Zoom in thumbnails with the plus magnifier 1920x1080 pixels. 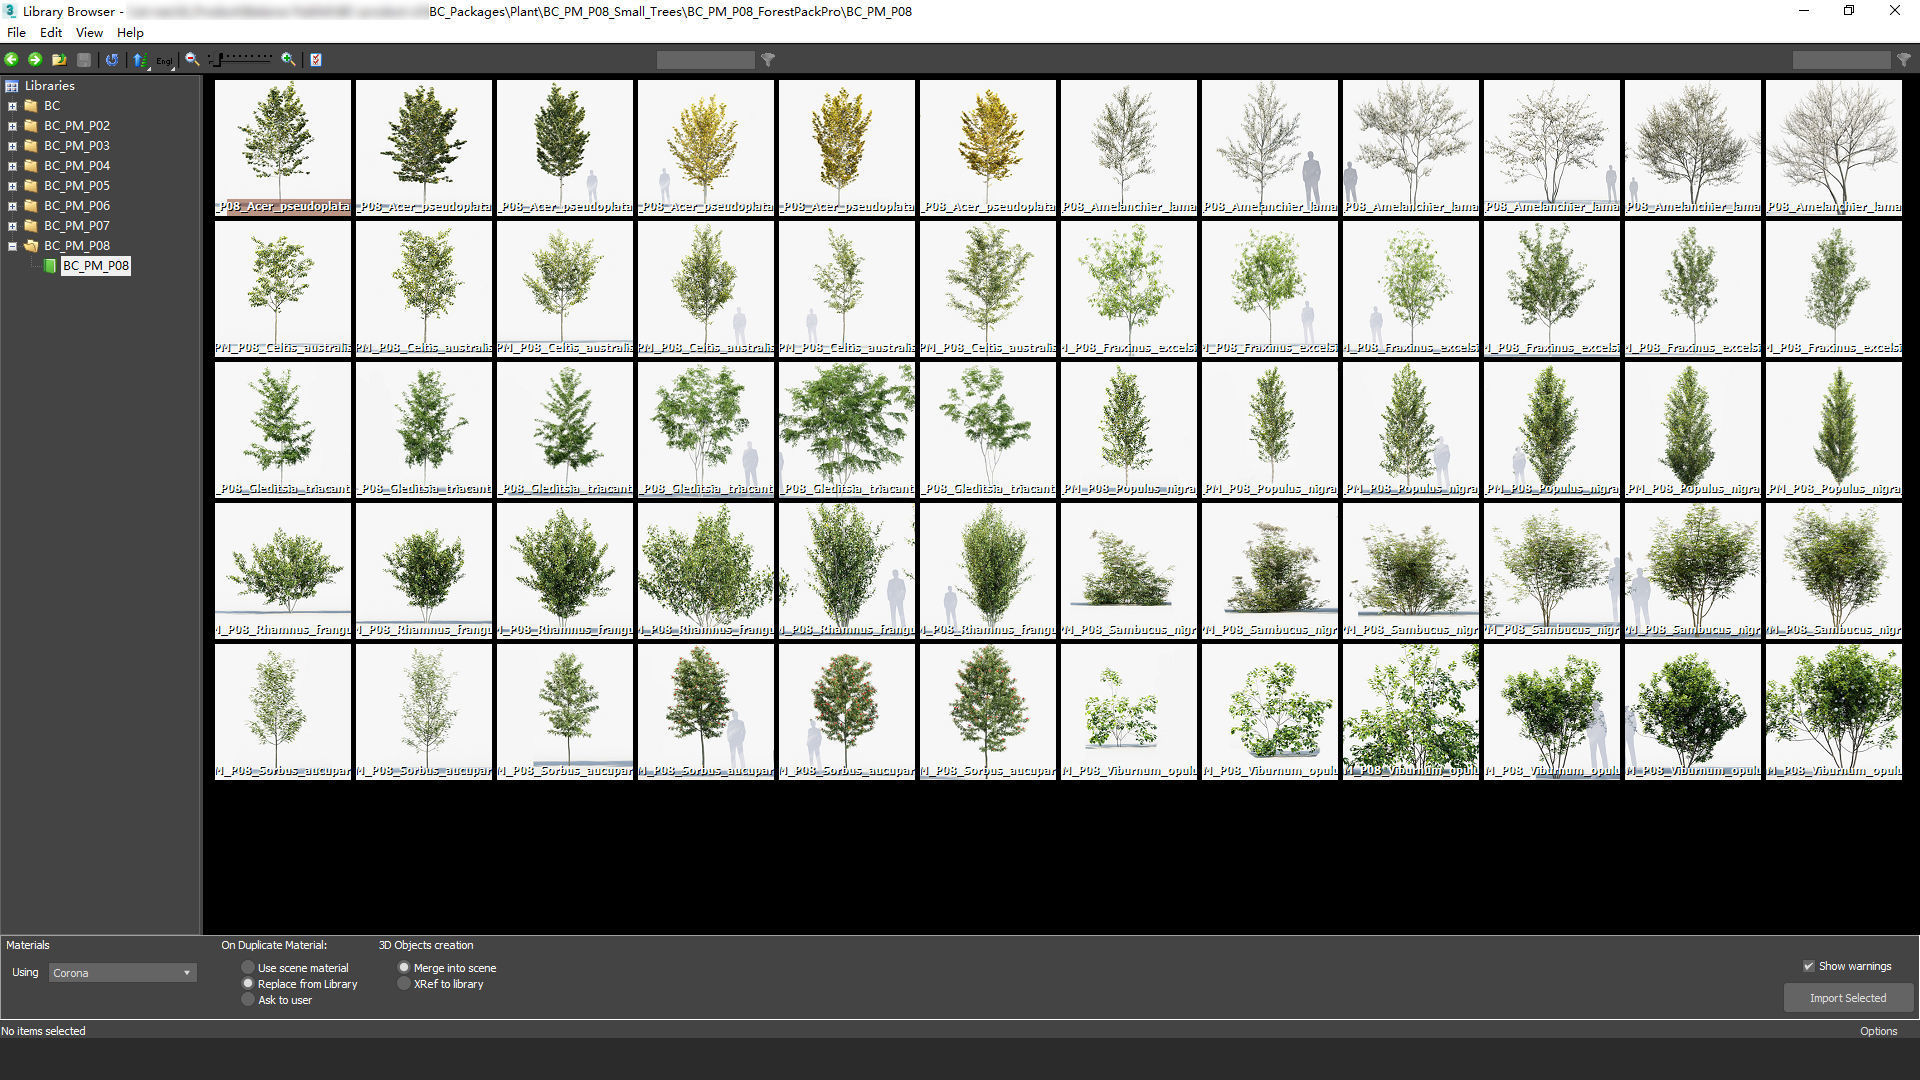coord(288,60)
